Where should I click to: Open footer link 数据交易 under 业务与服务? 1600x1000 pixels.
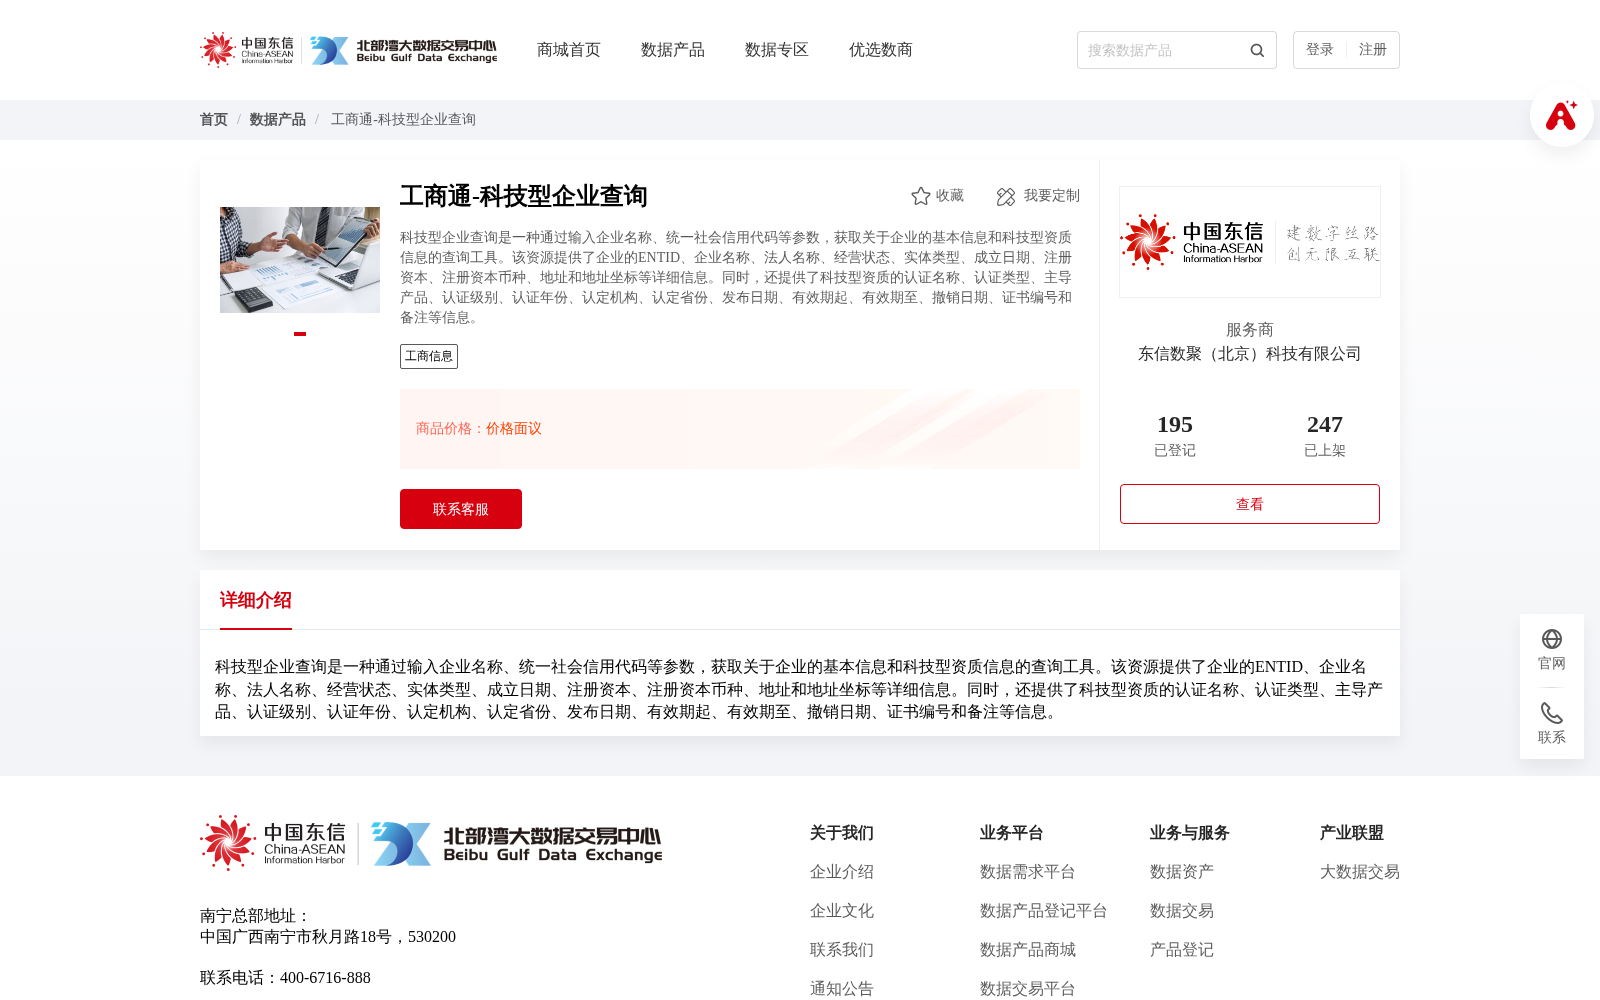(1182, 911)
